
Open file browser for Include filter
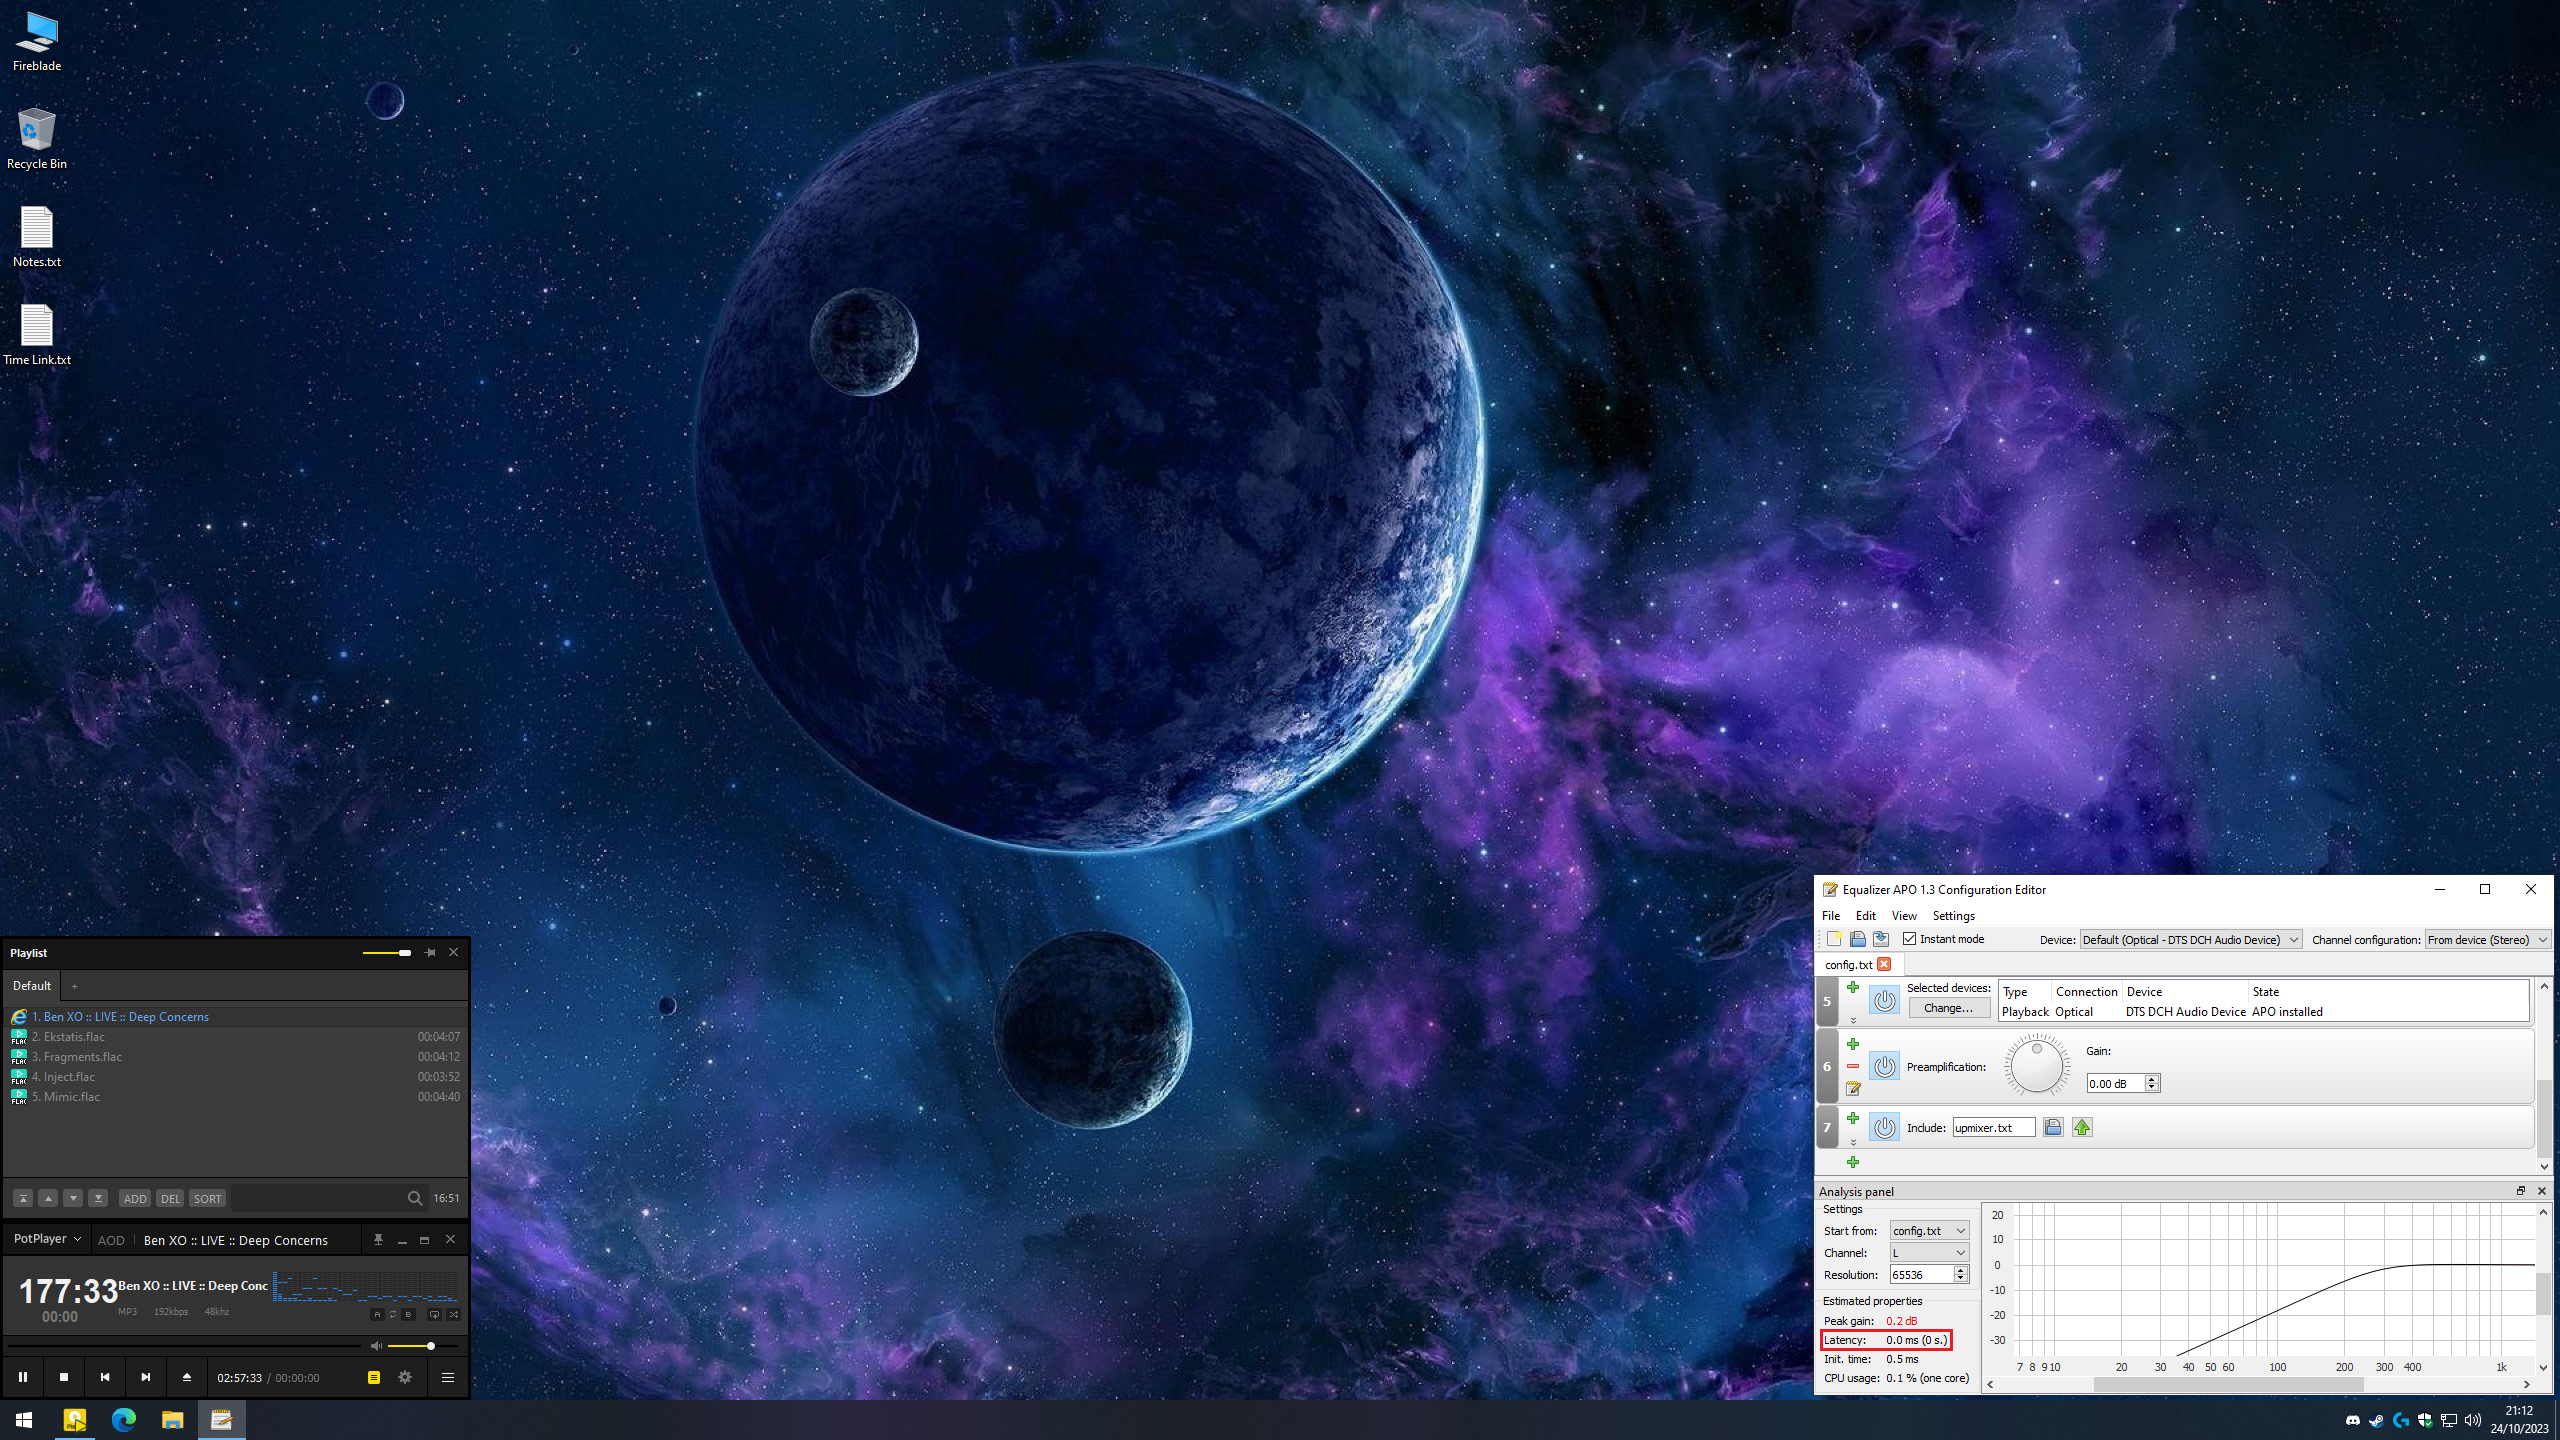tap(2053, 1127)
